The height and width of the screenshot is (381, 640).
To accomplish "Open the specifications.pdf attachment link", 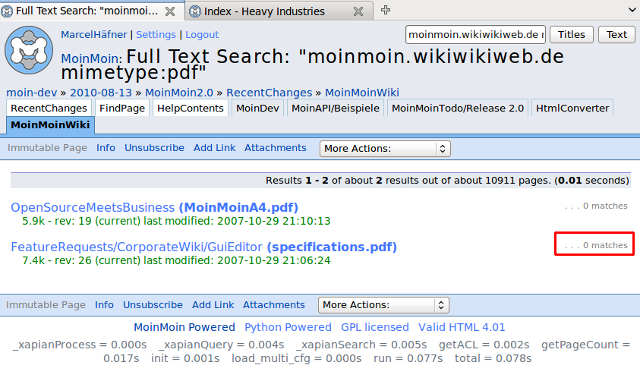I will [x=332, y=247].
